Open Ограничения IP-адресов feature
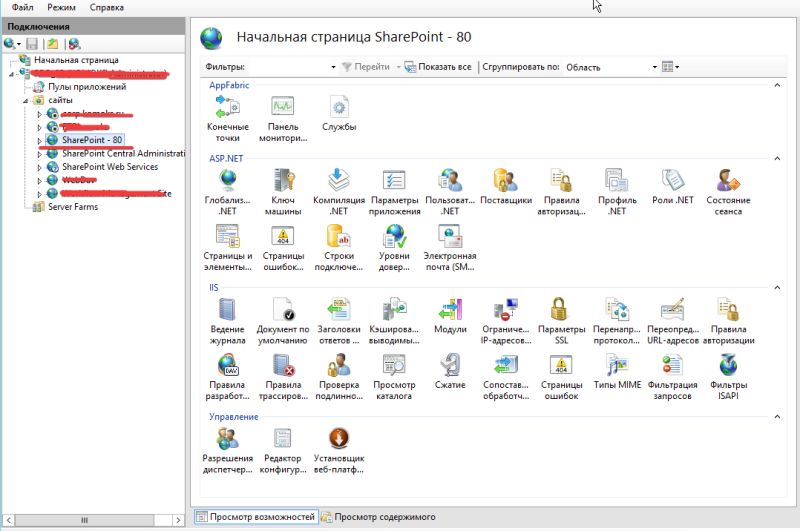Image resolution: width=800 pixels, height=531 pixels. pos(506,321)
